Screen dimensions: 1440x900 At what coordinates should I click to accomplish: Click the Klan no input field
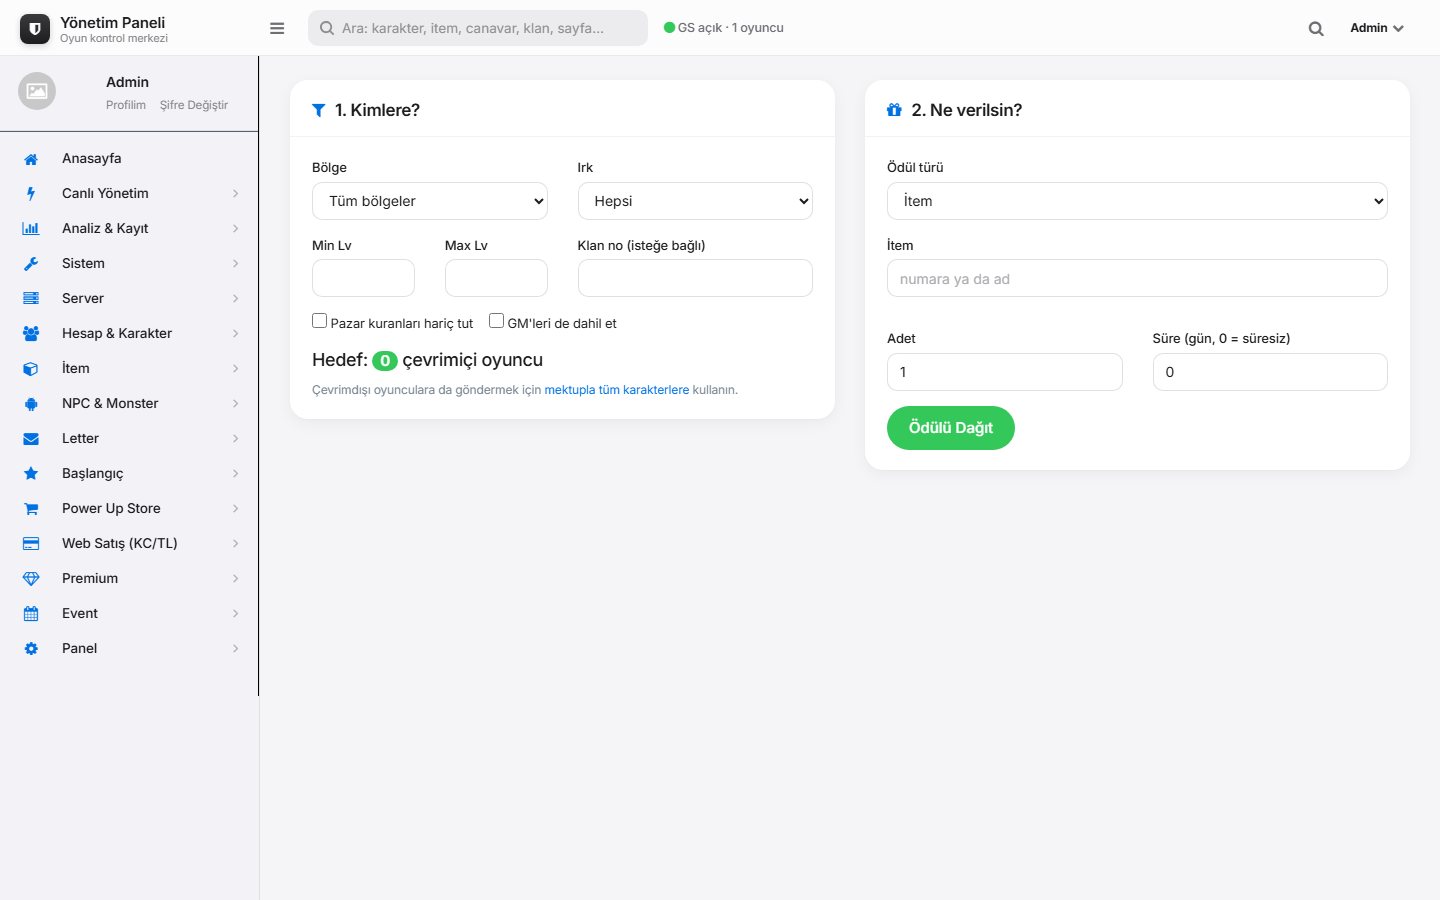pyautogui.click(x=695, y=278)
